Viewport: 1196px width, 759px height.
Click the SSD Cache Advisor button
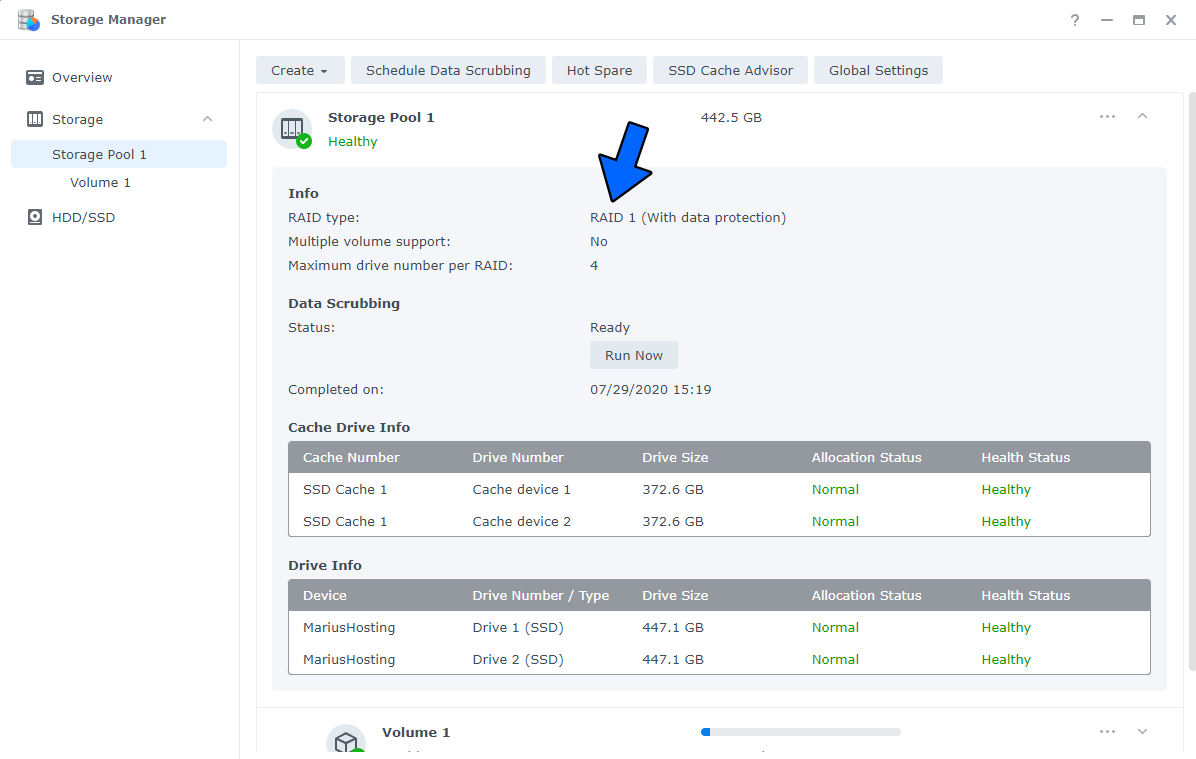pos(730,70)
